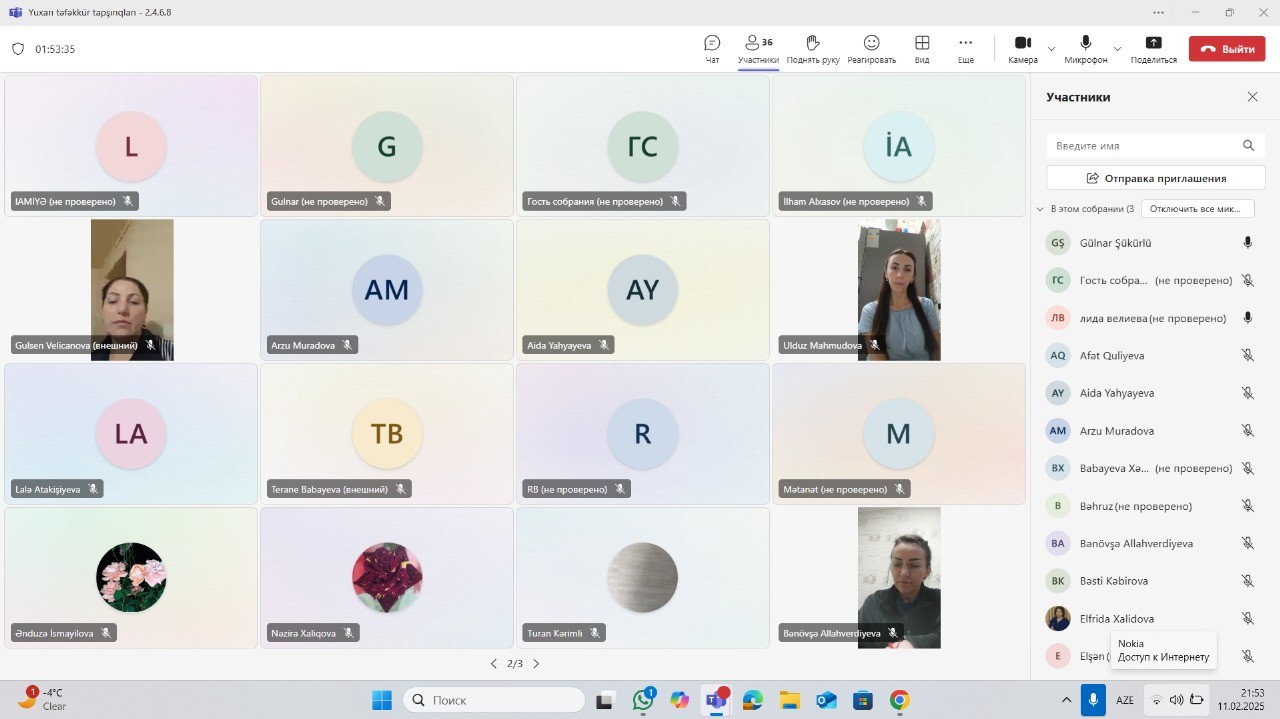Click the 'Введите имя' search field

(1143, 146)
